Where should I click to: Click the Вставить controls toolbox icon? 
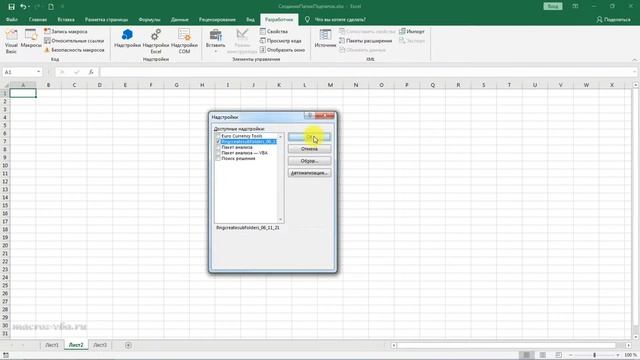216,36
